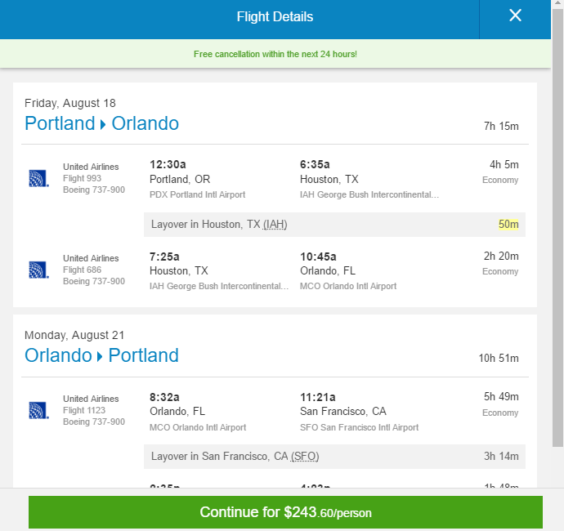
Task: Click the highlighted 50m layover duration
Action: 508,224
